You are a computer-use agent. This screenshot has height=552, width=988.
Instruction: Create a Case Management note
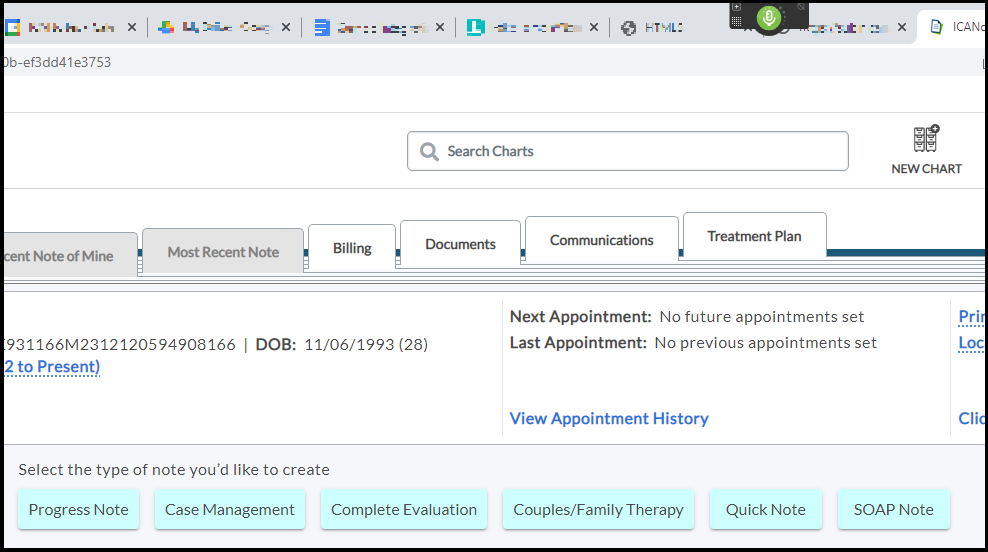(x=230, y=509)
